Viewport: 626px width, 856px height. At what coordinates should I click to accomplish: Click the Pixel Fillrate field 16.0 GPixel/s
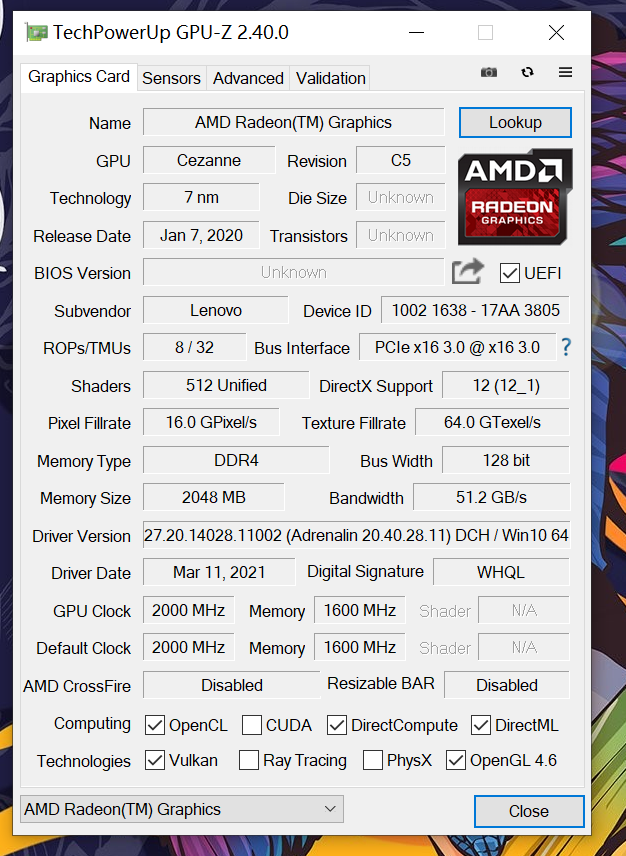[x=211, y=423]
